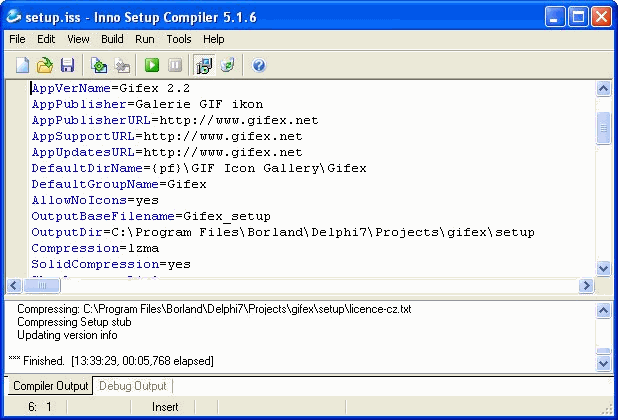The width and height of the screenshot is (618, 420).
Task: Click the Pause toolbar icon
Action: pyautogui.click(x=175, y=65)
